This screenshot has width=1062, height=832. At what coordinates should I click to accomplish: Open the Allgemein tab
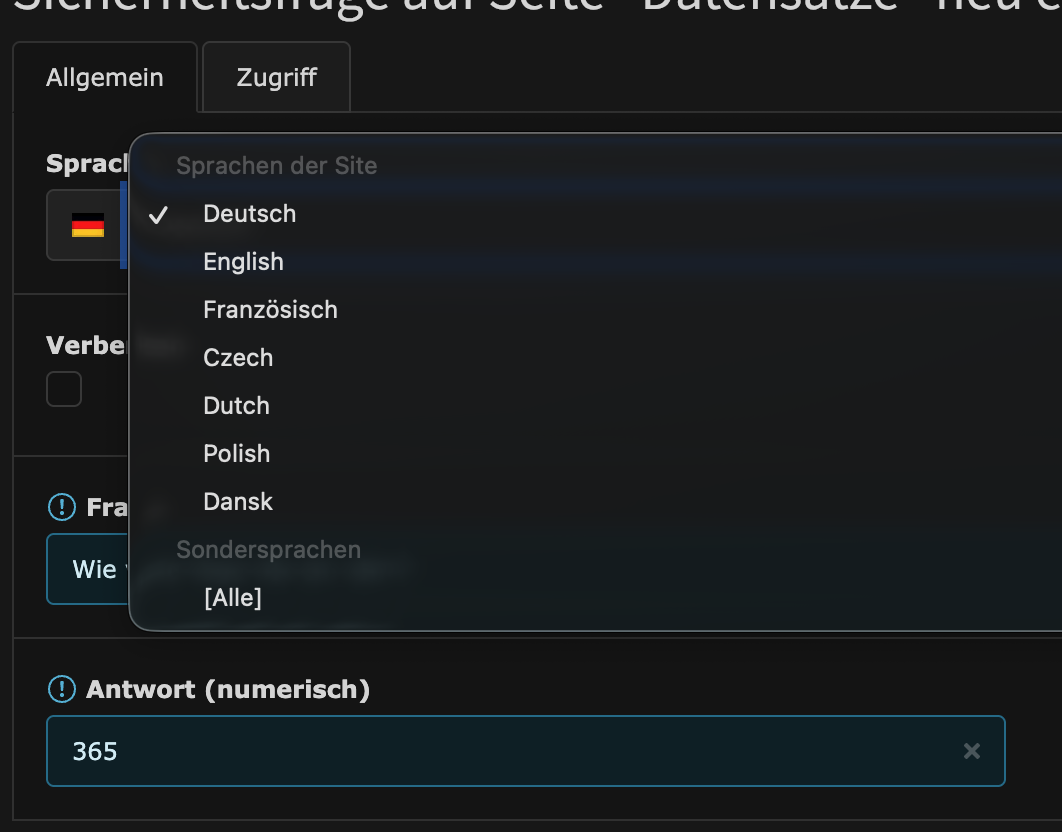coord(105,77)
